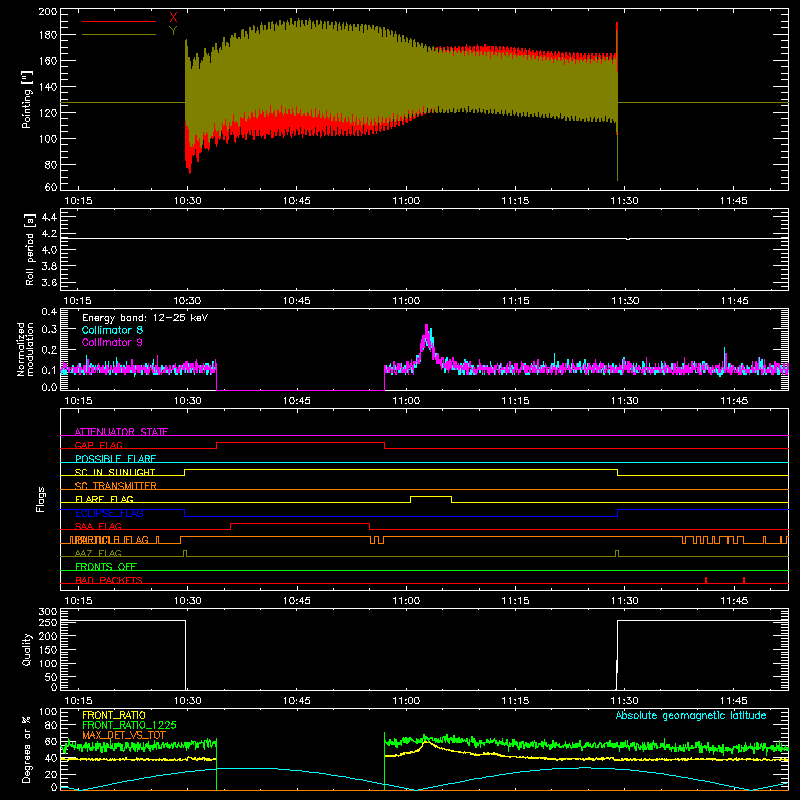Click the 3.6 tick on Roll period axis
800x800 pixels.
pyautogui.click(x=49, y=282)
